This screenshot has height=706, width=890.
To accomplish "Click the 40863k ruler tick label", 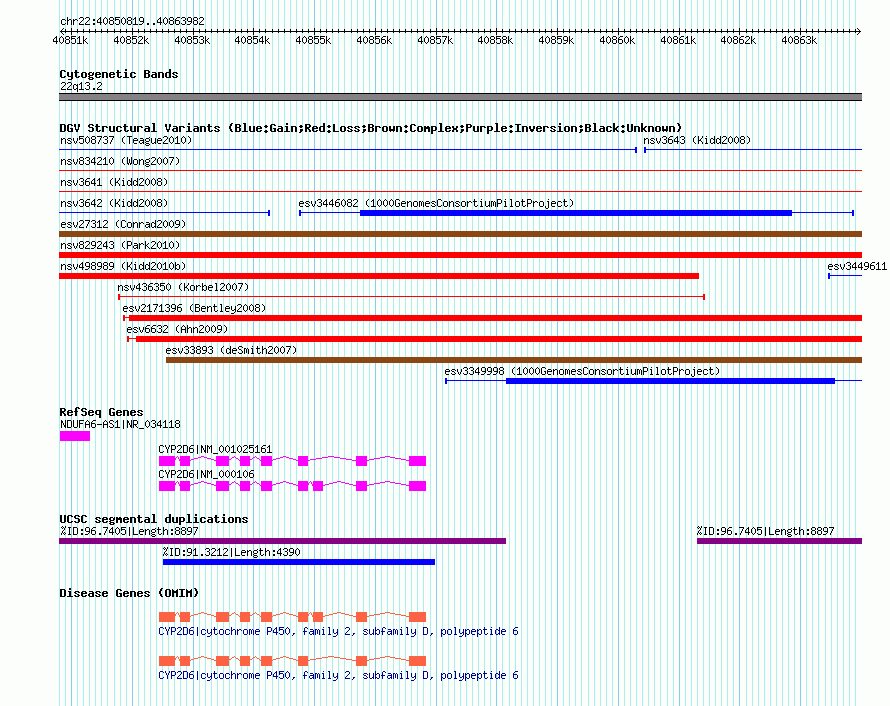I will [x=799, y=40].
